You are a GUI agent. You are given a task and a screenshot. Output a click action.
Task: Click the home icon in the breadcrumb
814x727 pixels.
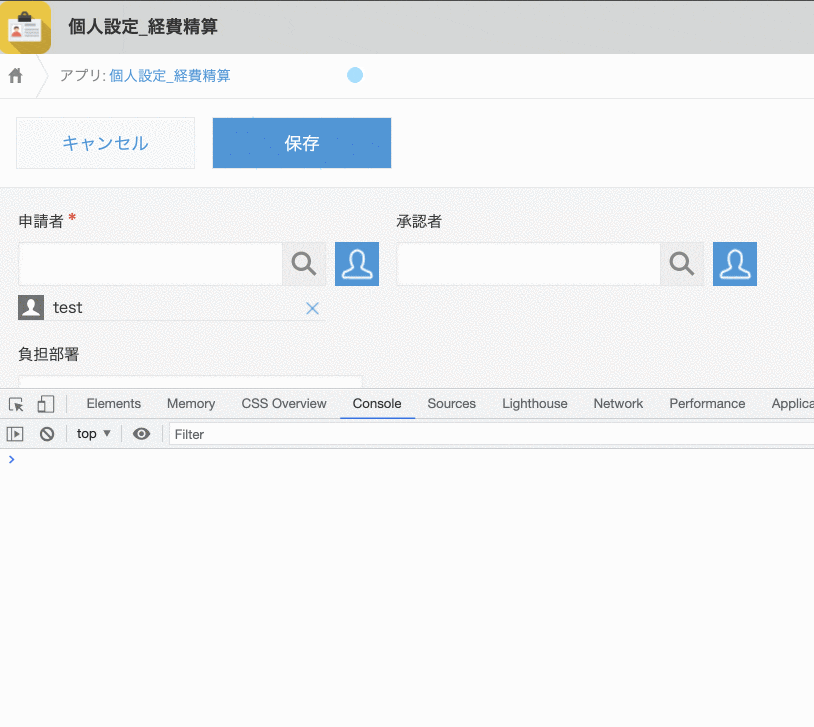point(14,75)
